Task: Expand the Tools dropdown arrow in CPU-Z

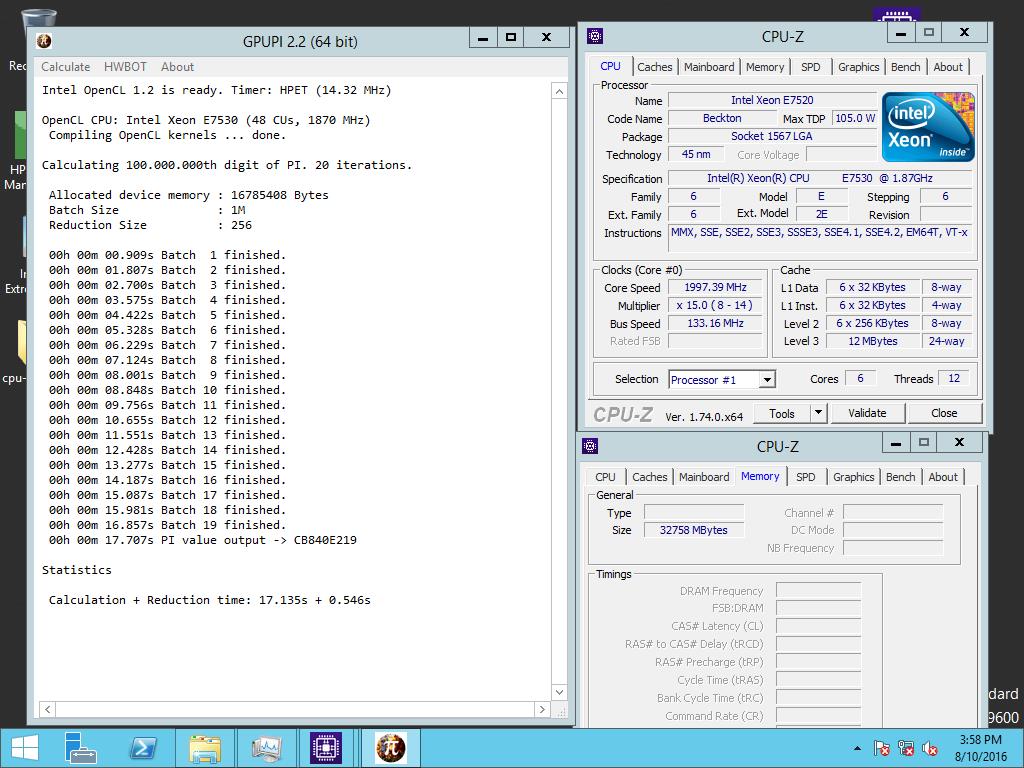Action: coord(818,413)
